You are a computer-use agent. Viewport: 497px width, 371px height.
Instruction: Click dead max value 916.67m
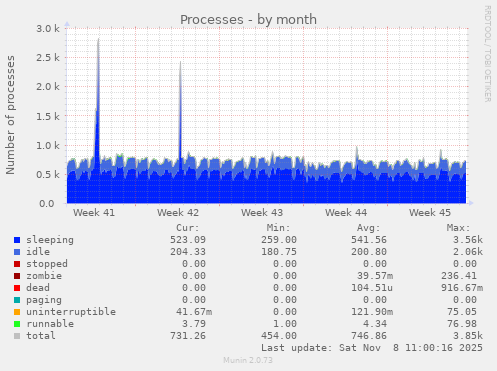(462, 288)
